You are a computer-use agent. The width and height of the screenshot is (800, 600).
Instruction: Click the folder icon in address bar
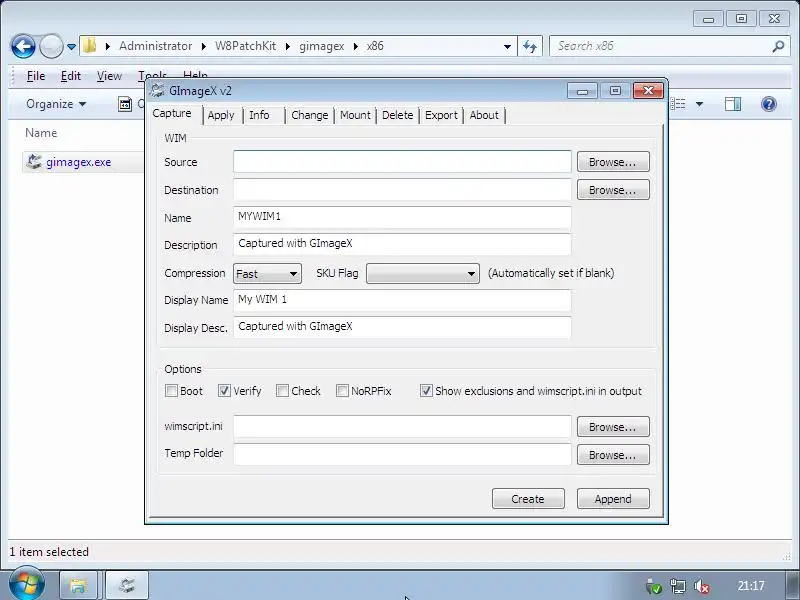tap(89, 45)
